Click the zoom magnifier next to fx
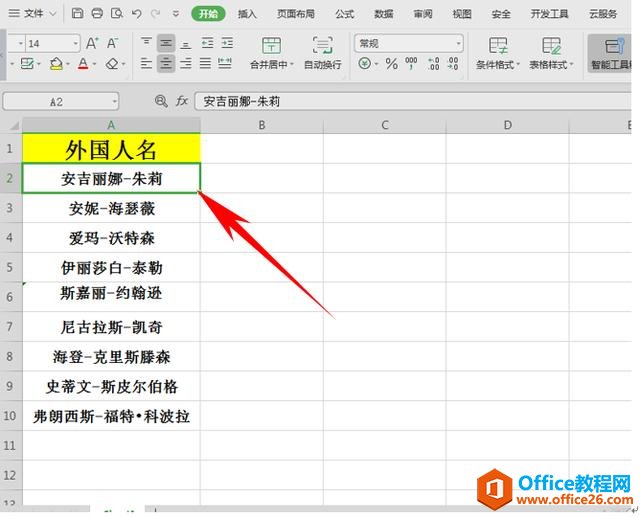 click(x=162, y=101)
